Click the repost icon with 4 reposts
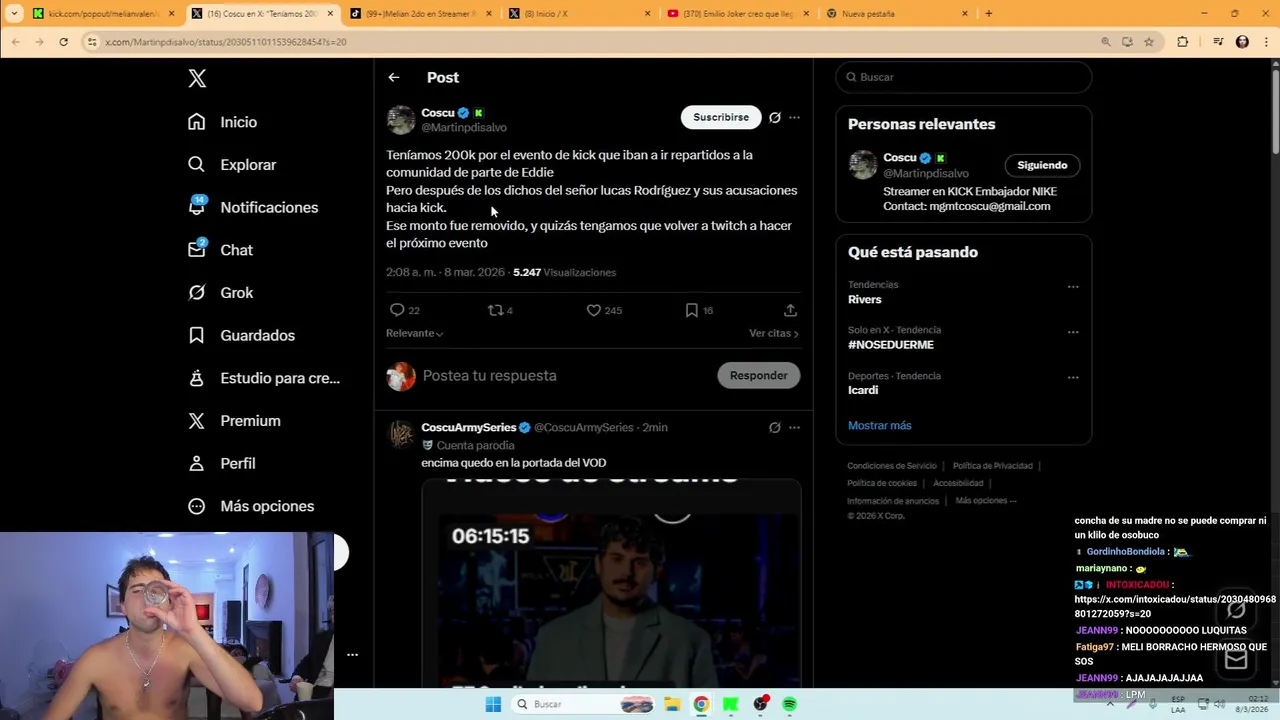 coord(495,310)
